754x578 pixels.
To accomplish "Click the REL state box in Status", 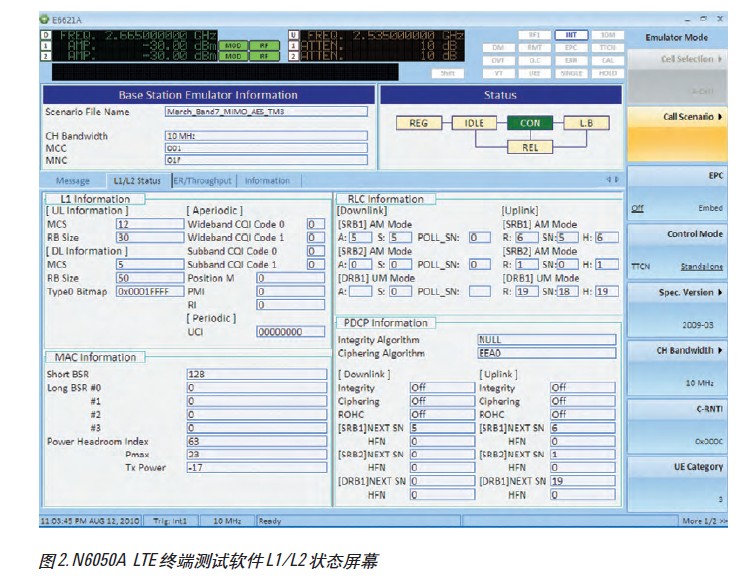I will point(530,147).
